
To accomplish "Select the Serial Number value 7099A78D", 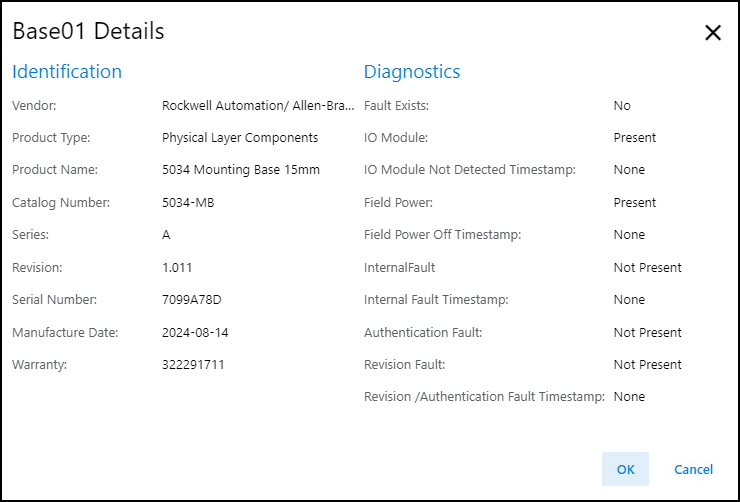I will 191,300.
